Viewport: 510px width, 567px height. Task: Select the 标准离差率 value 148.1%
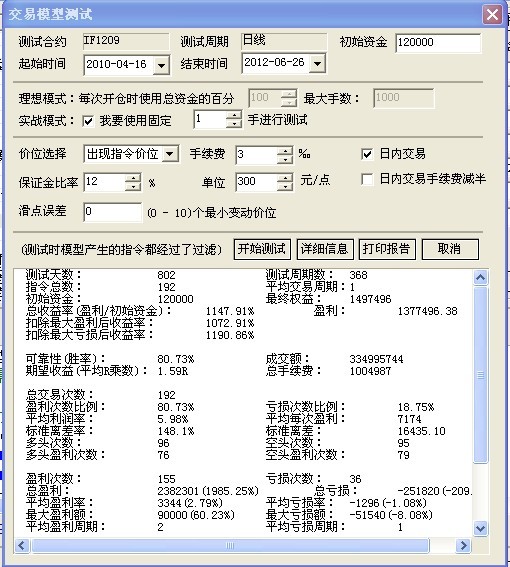176,431
